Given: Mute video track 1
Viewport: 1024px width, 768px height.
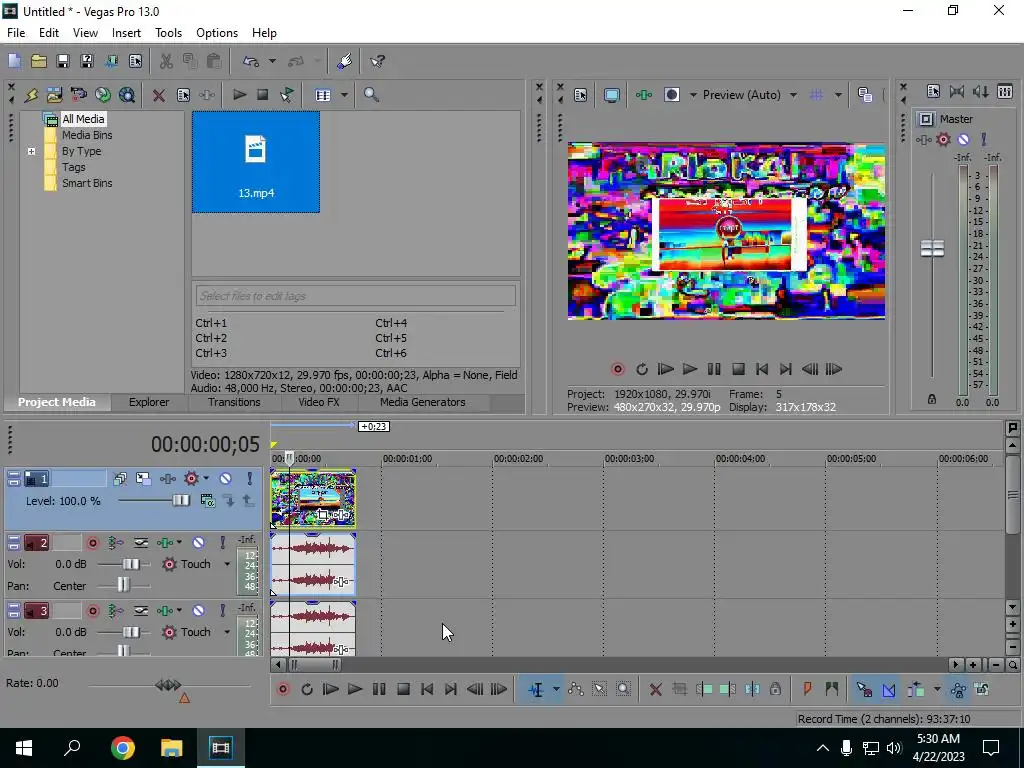Looking at the screenshot, I should coord(225,479).
